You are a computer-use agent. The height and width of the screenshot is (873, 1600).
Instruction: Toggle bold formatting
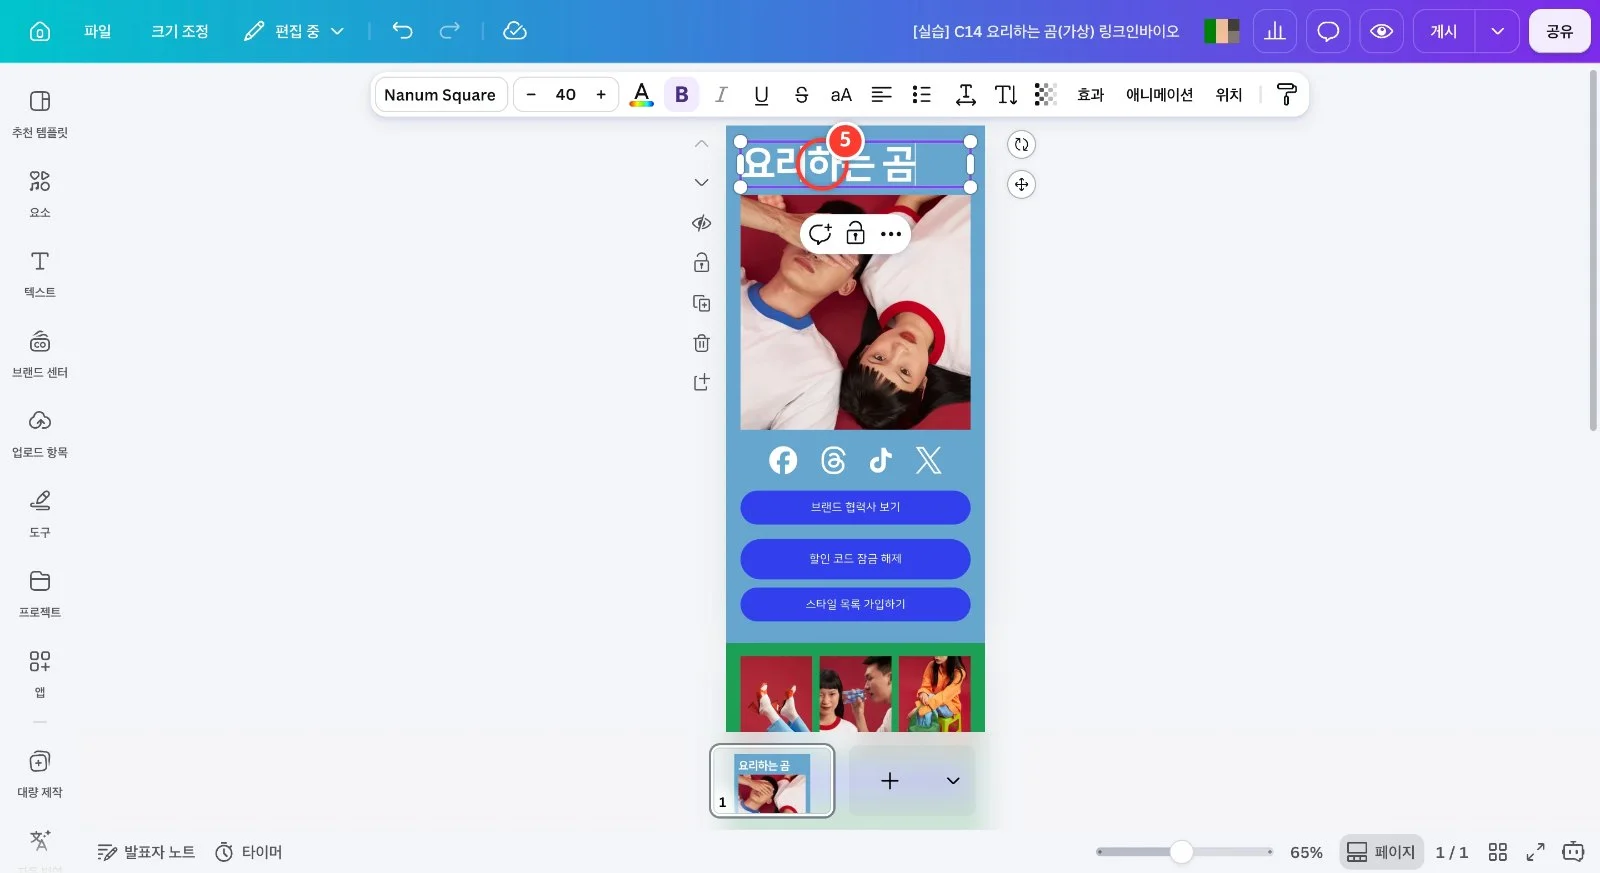pos(682,95)
